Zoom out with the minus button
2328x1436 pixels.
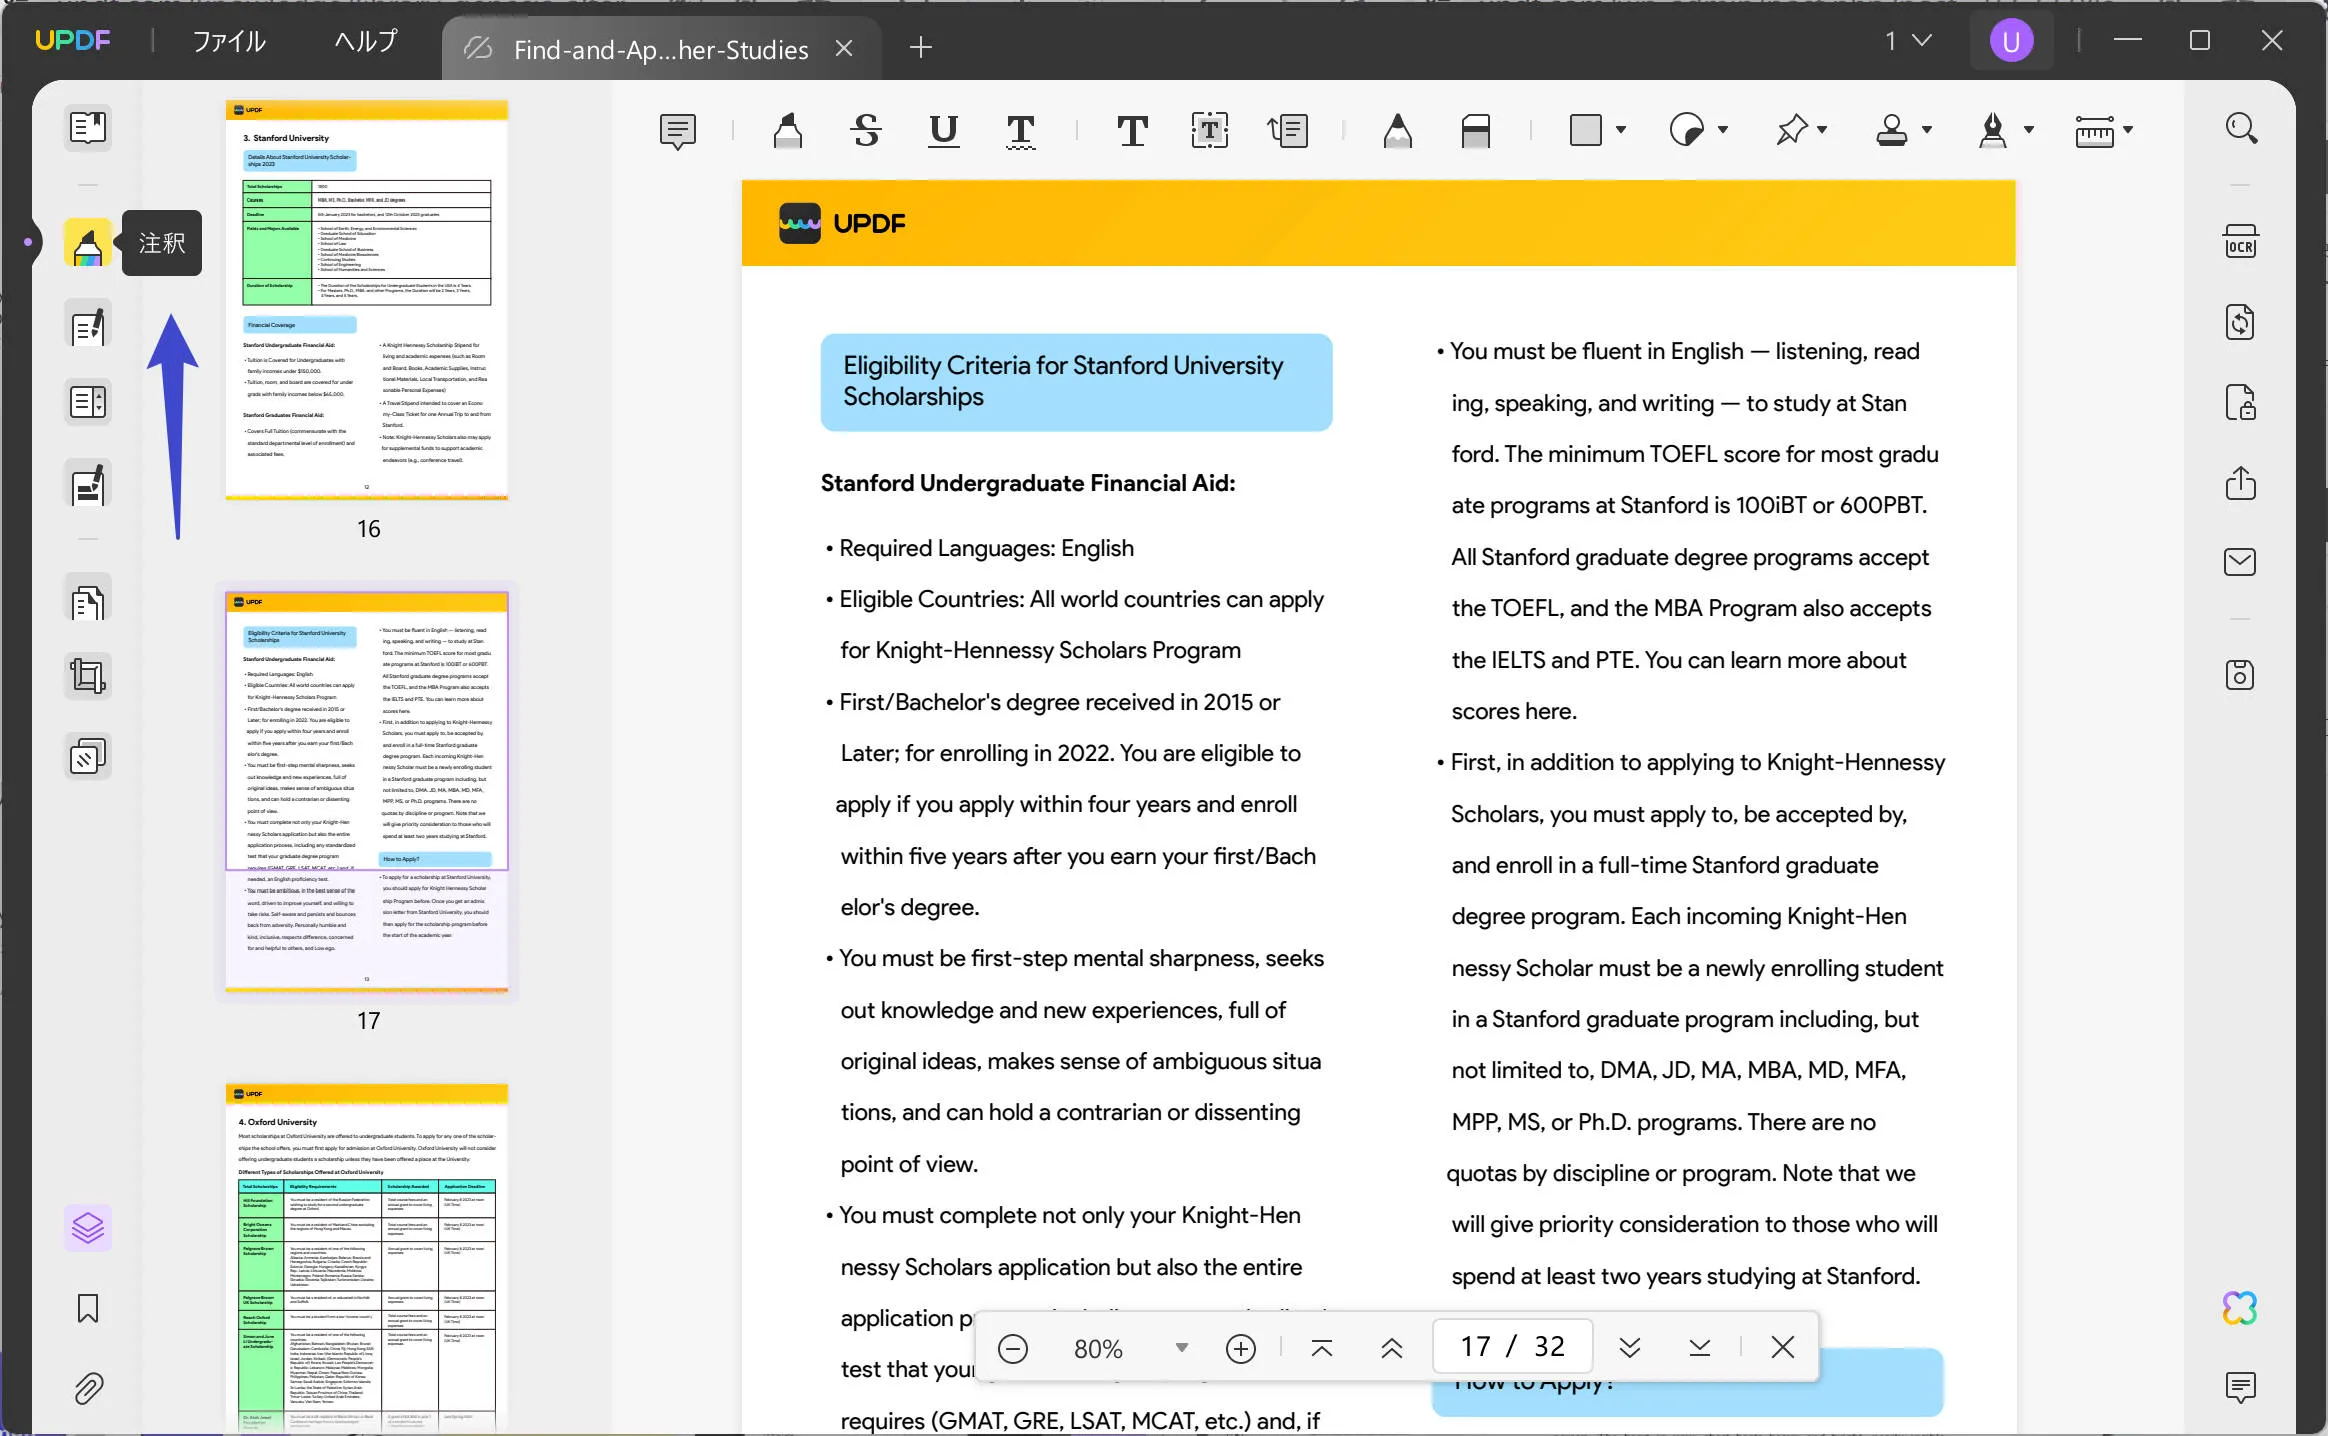click(x=1013, y=1349)
